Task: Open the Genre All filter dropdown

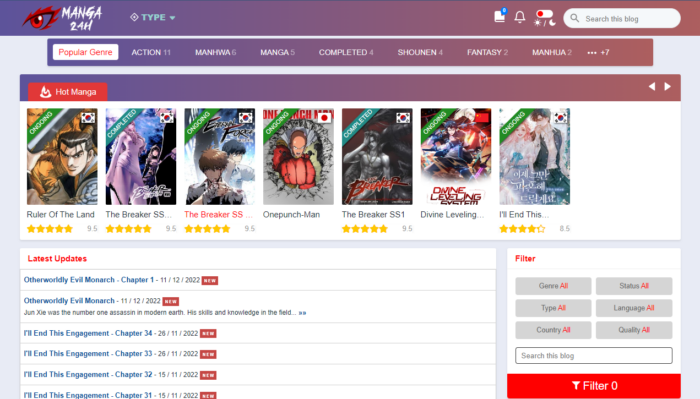Action: [x=553, y=286]
